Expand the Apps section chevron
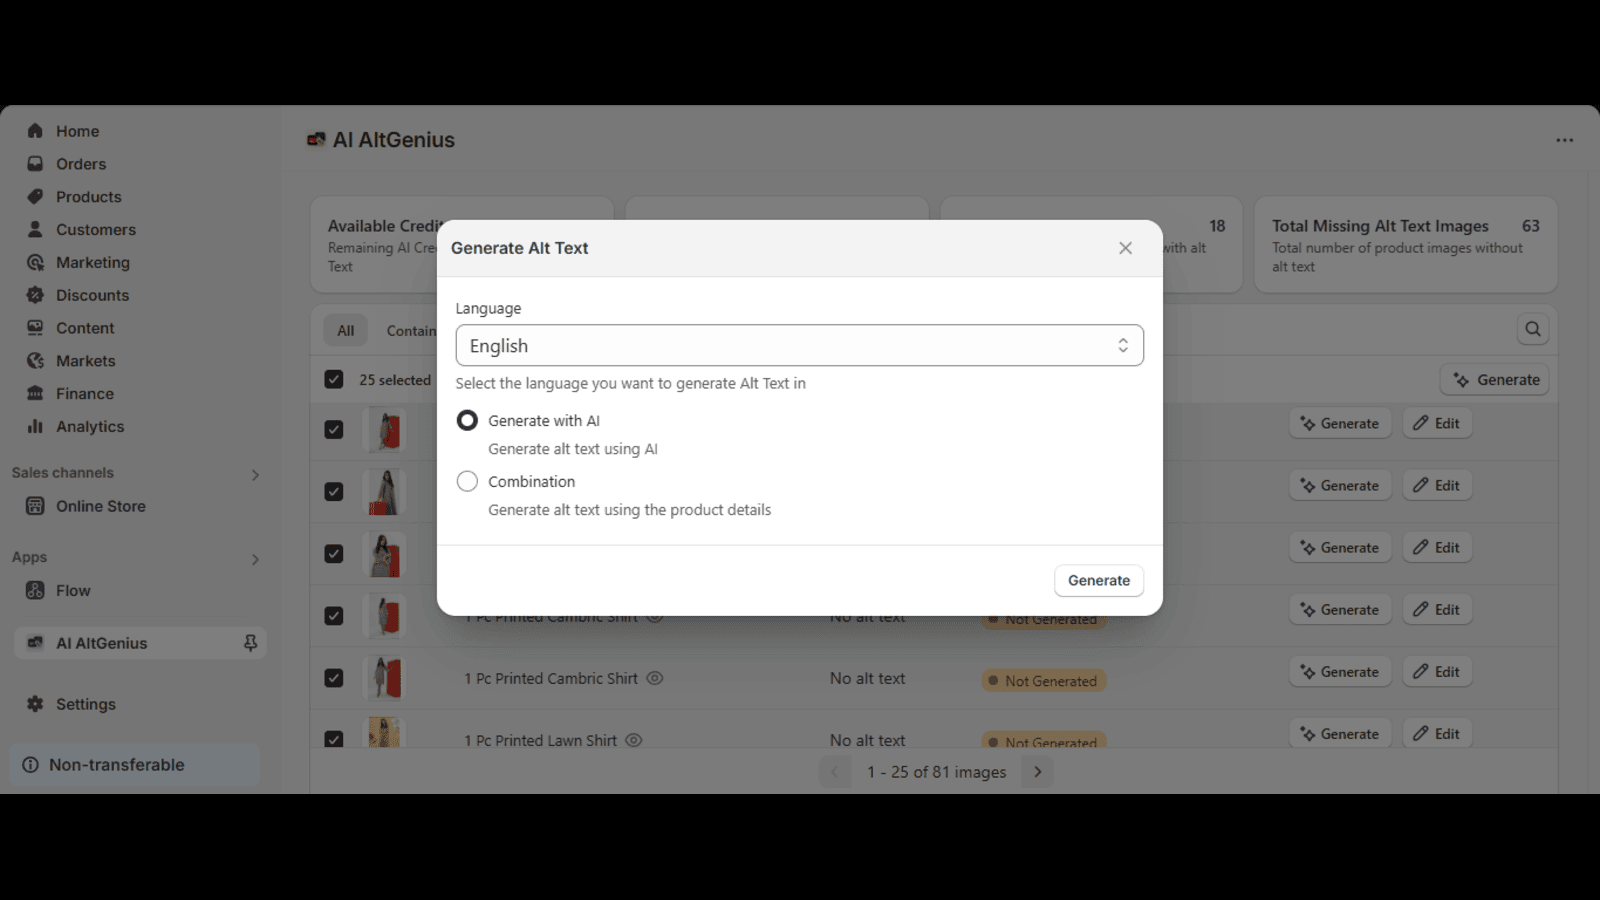 pos(255,559)
